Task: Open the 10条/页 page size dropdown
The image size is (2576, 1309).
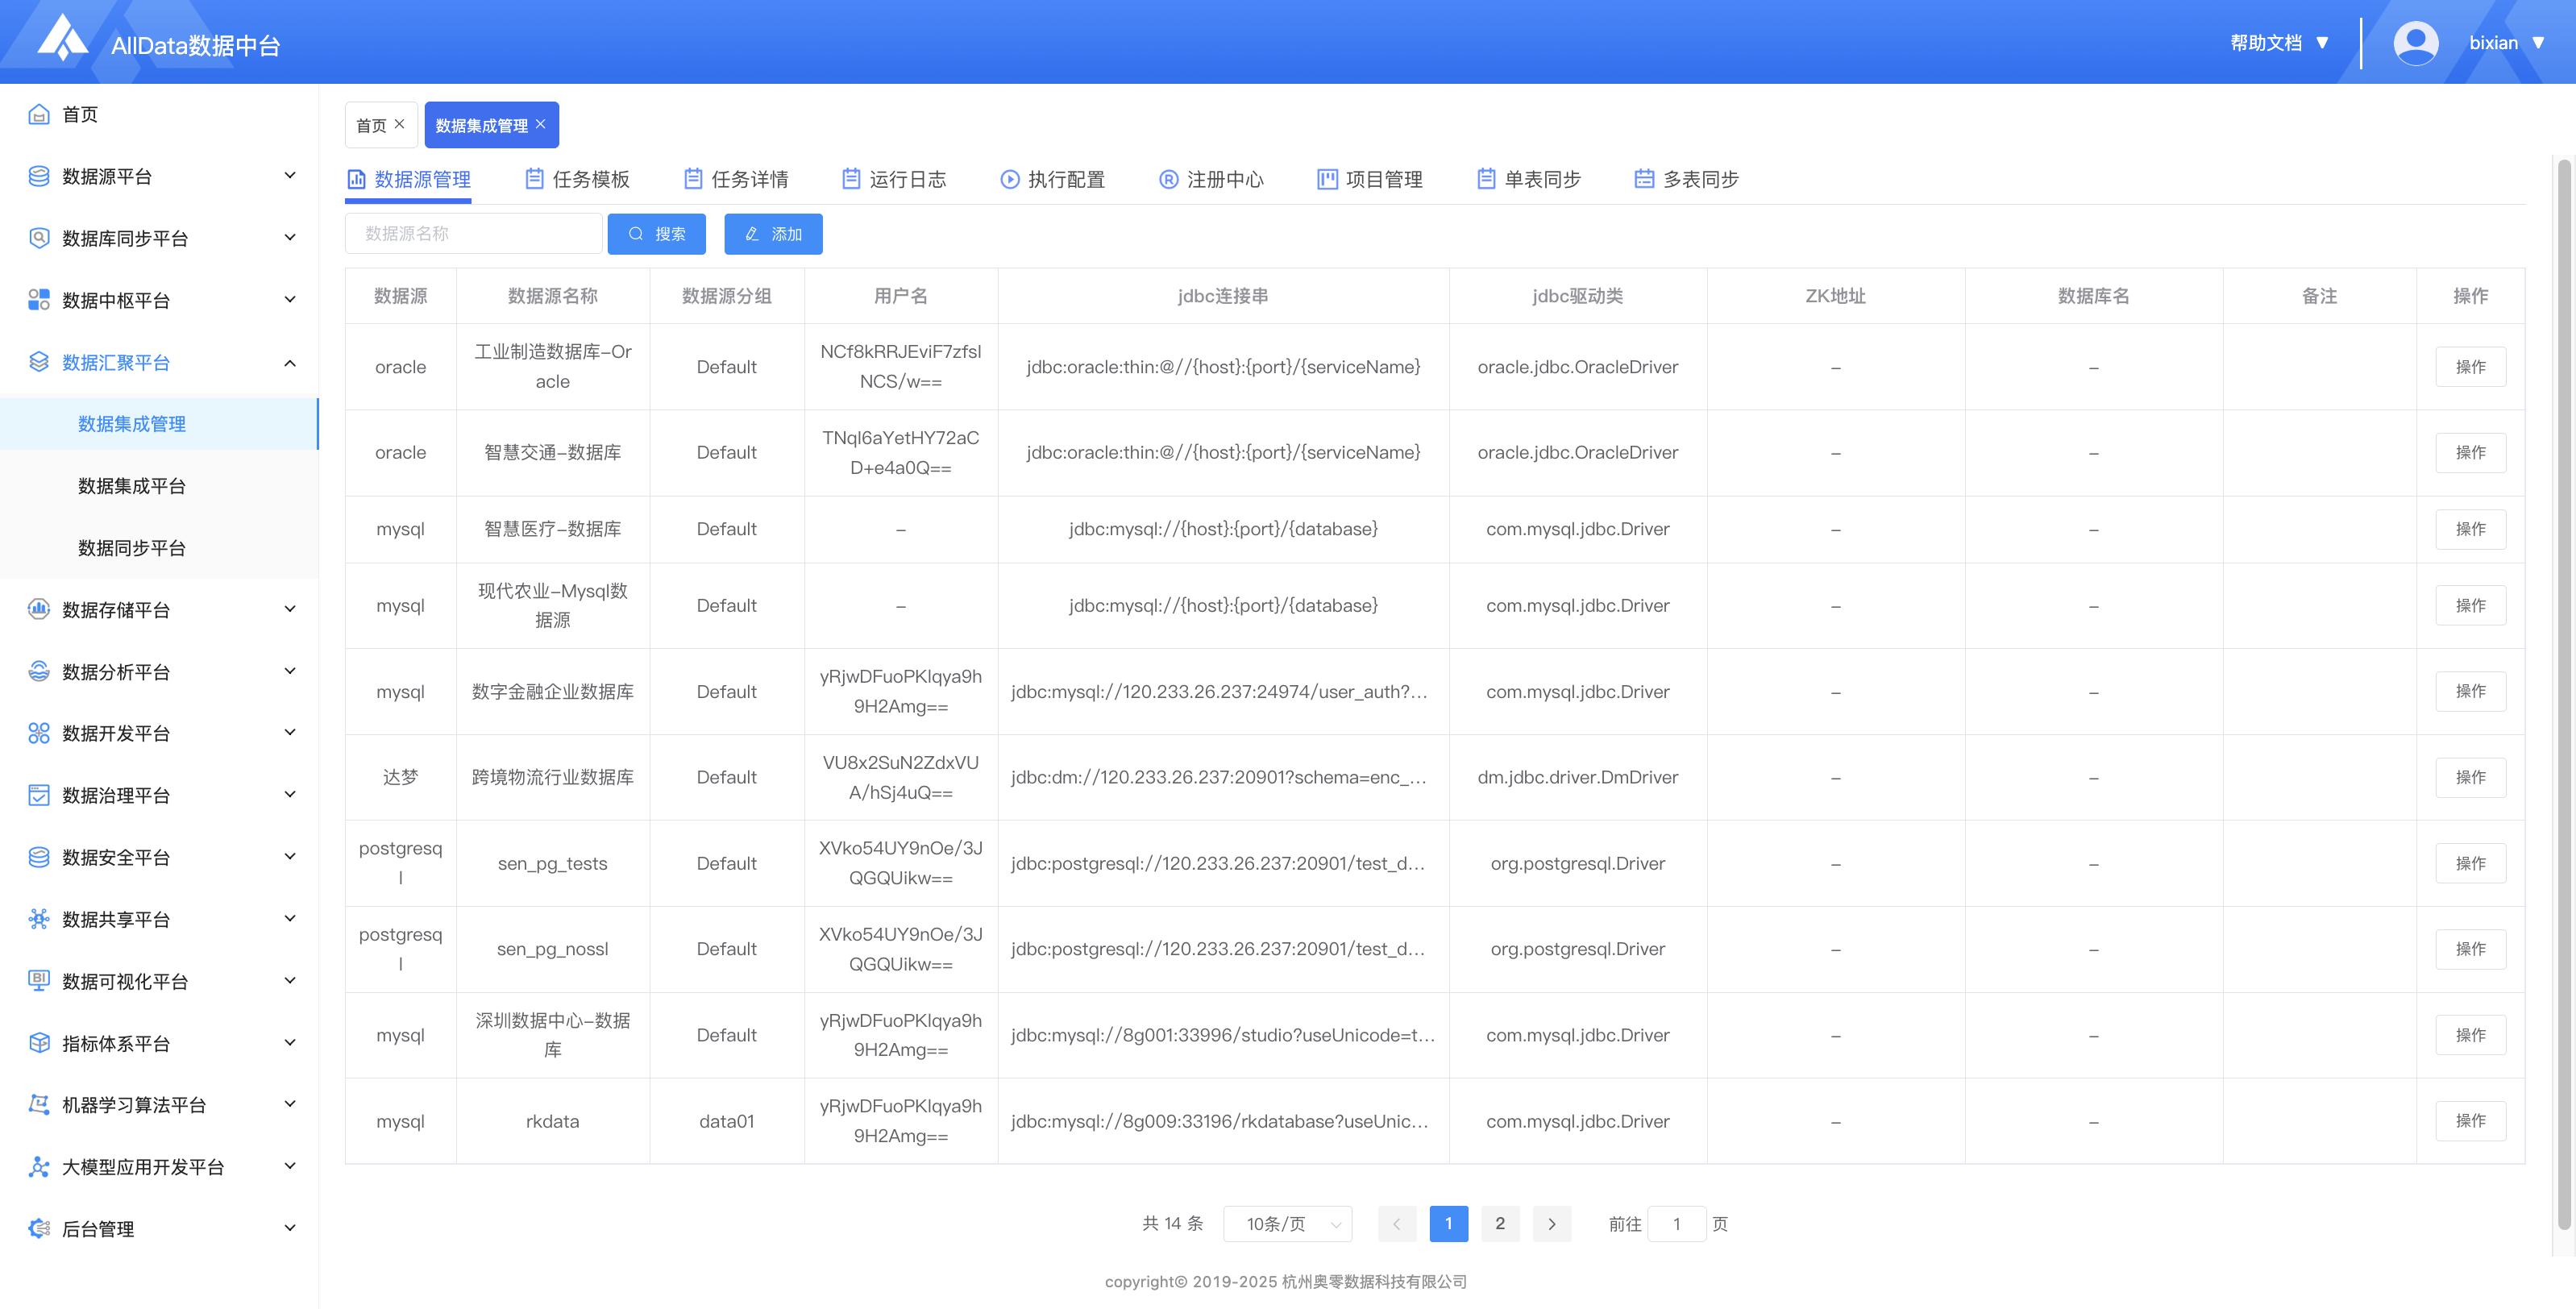Action: (1287, 1223)
